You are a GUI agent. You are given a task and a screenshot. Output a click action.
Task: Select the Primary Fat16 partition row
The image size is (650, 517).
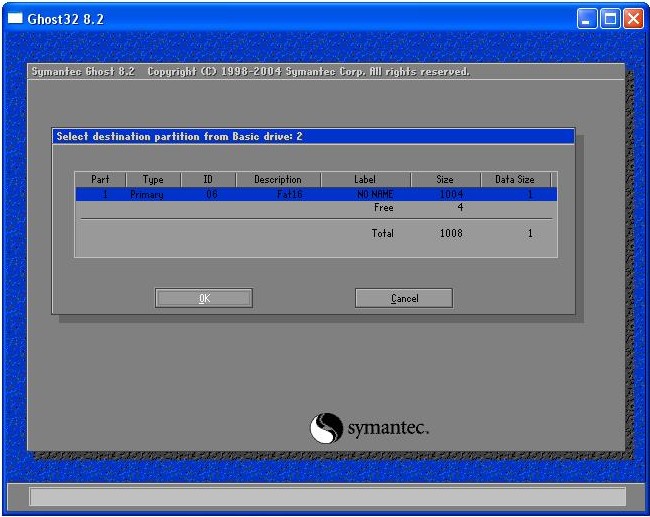pyautogui.click(x=316, y=194)
